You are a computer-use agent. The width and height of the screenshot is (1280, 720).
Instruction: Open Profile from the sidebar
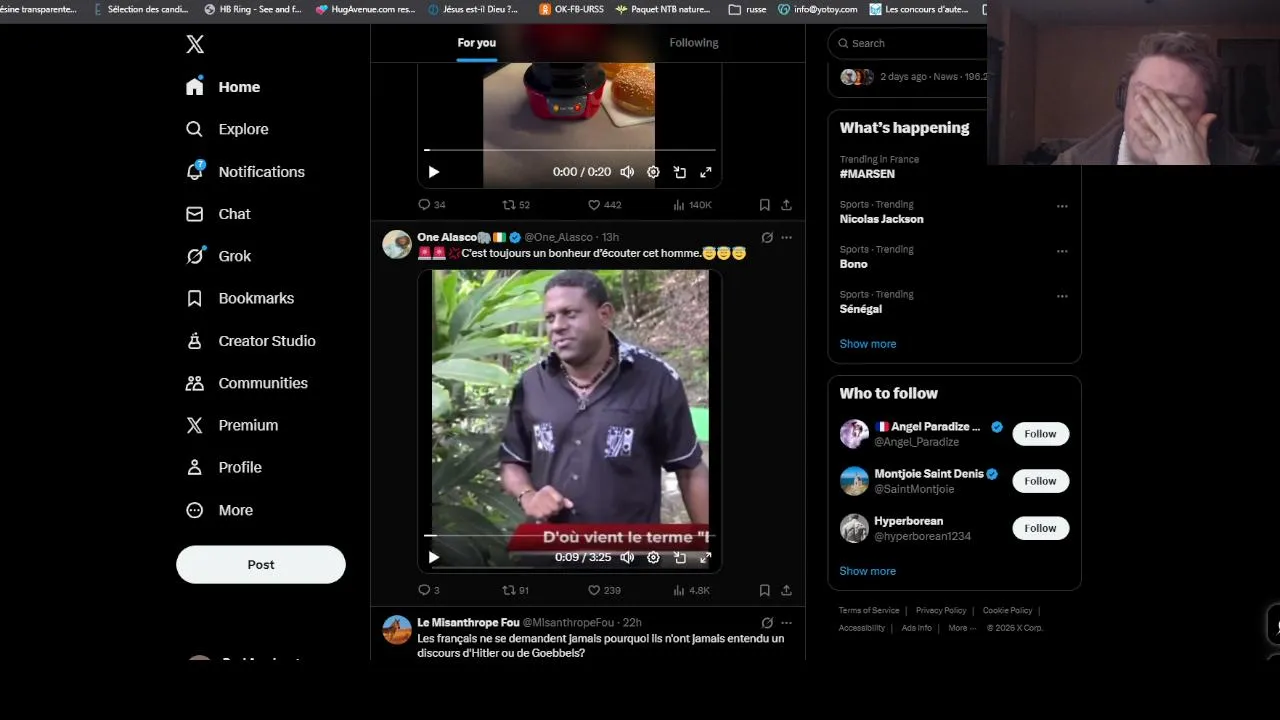224,467
